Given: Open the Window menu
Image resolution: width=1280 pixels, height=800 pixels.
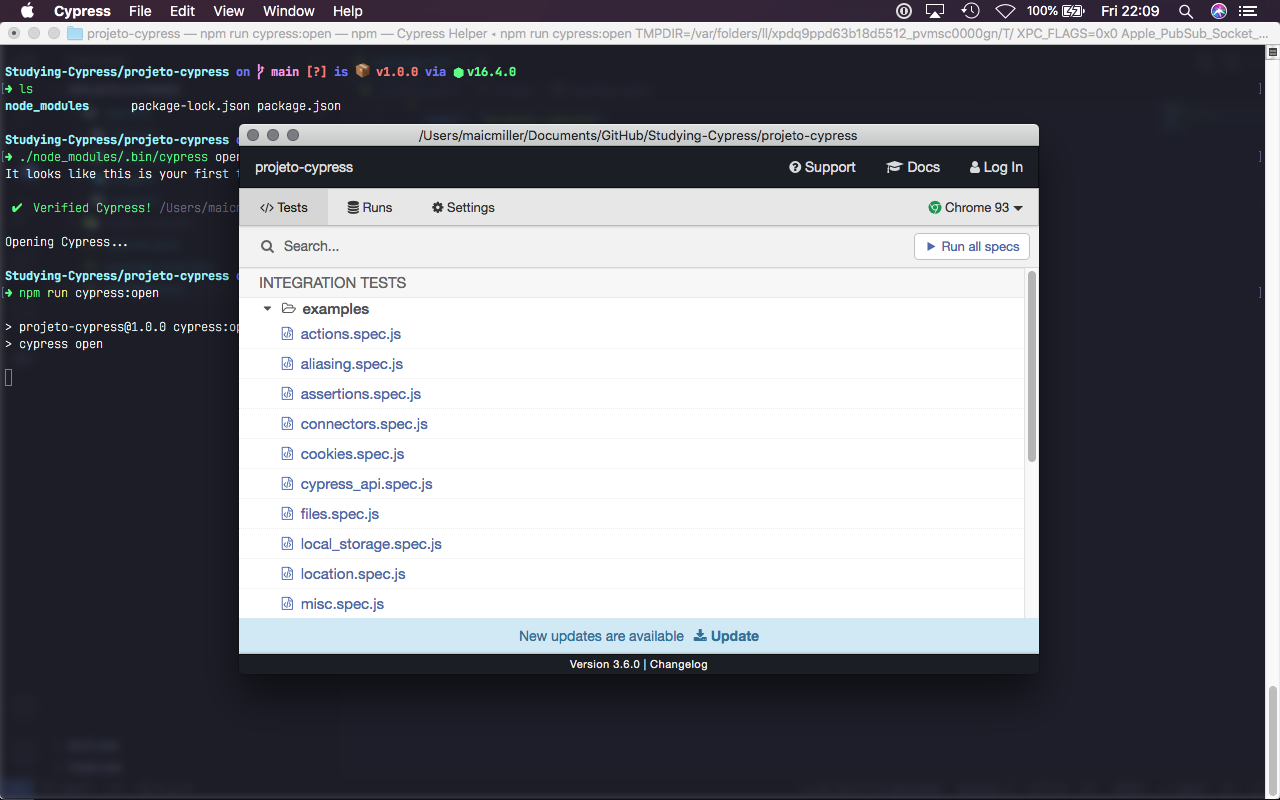Looking at the screenshot, I should [x=288, y=11].
